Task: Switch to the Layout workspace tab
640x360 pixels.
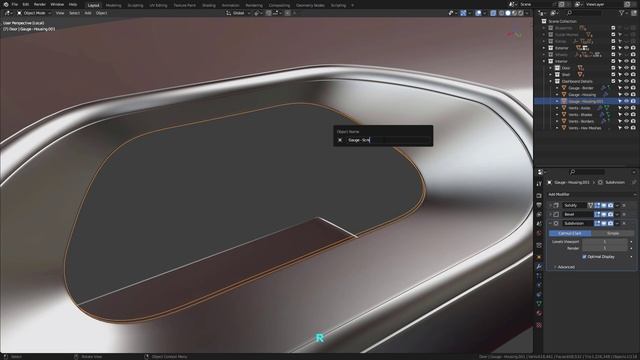Action: 93,5
